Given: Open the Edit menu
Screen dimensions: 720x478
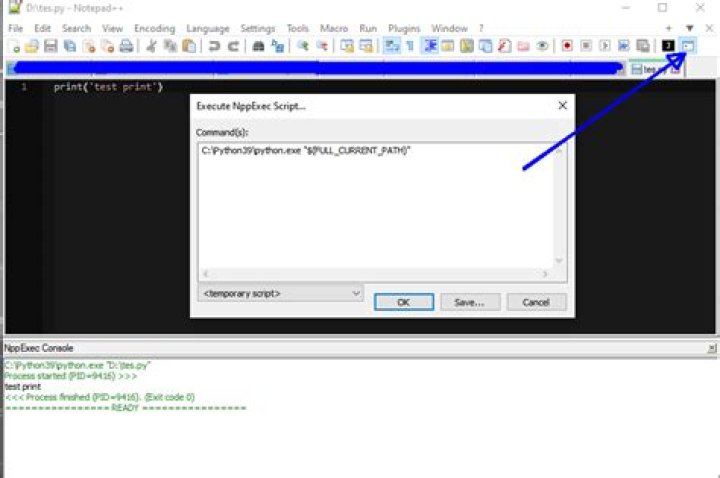Looking at the screenshot, I should click(43, 28).
